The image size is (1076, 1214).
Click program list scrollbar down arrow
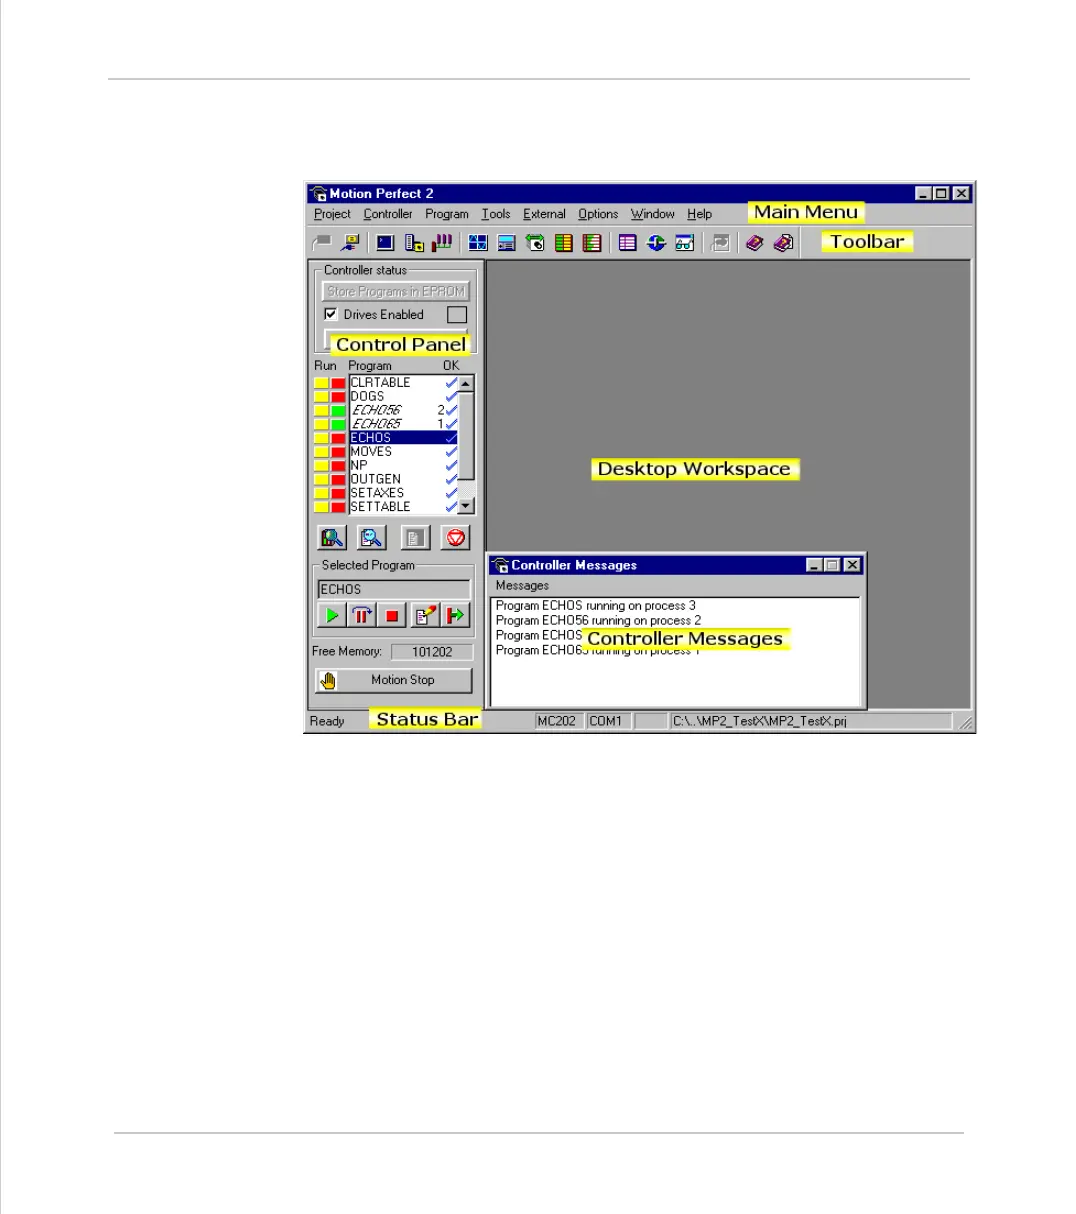click(466, 506)
